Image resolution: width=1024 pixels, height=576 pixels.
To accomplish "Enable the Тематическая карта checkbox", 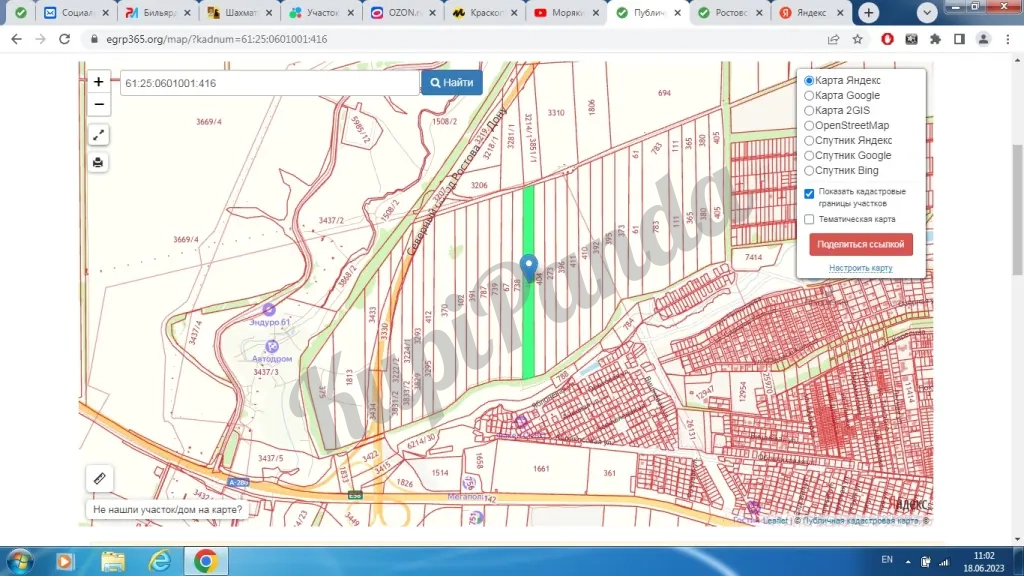I will [809, 219].
